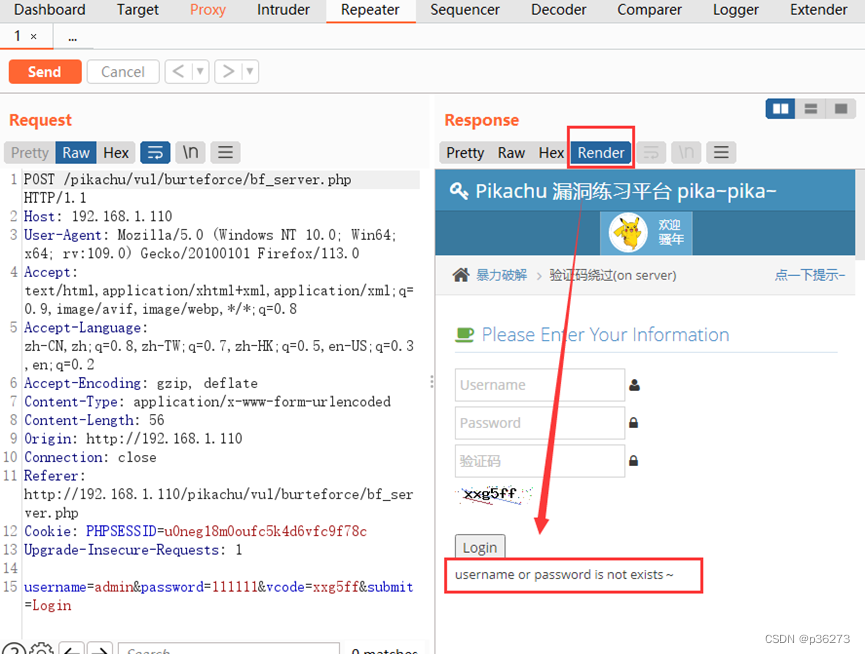Open the search settings gear icon
Image resolution: width=865 pixels, height=654 pixels.
[41, 648]
